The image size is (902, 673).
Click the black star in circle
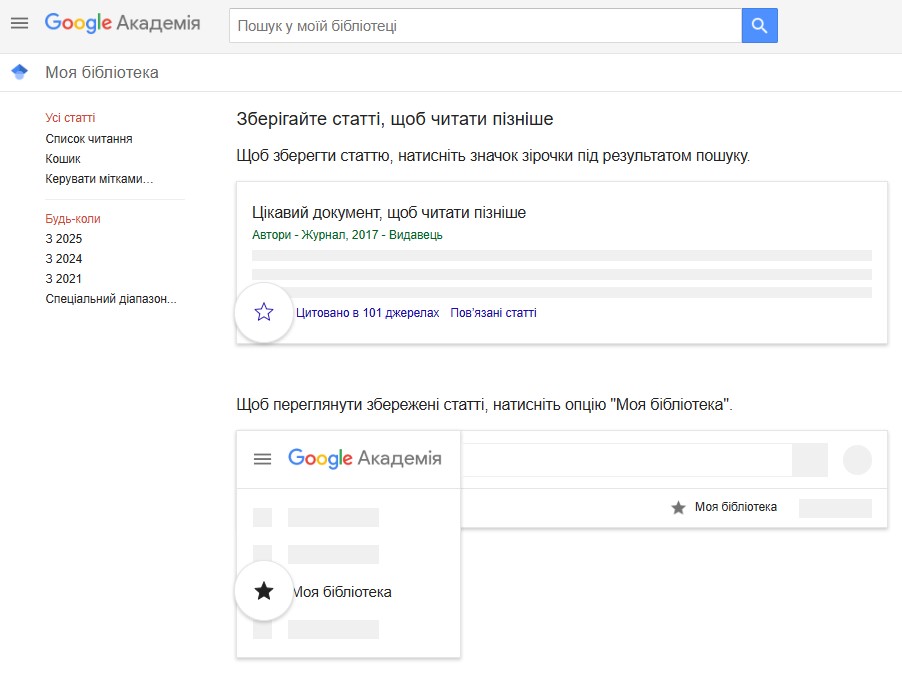[264, 591]
